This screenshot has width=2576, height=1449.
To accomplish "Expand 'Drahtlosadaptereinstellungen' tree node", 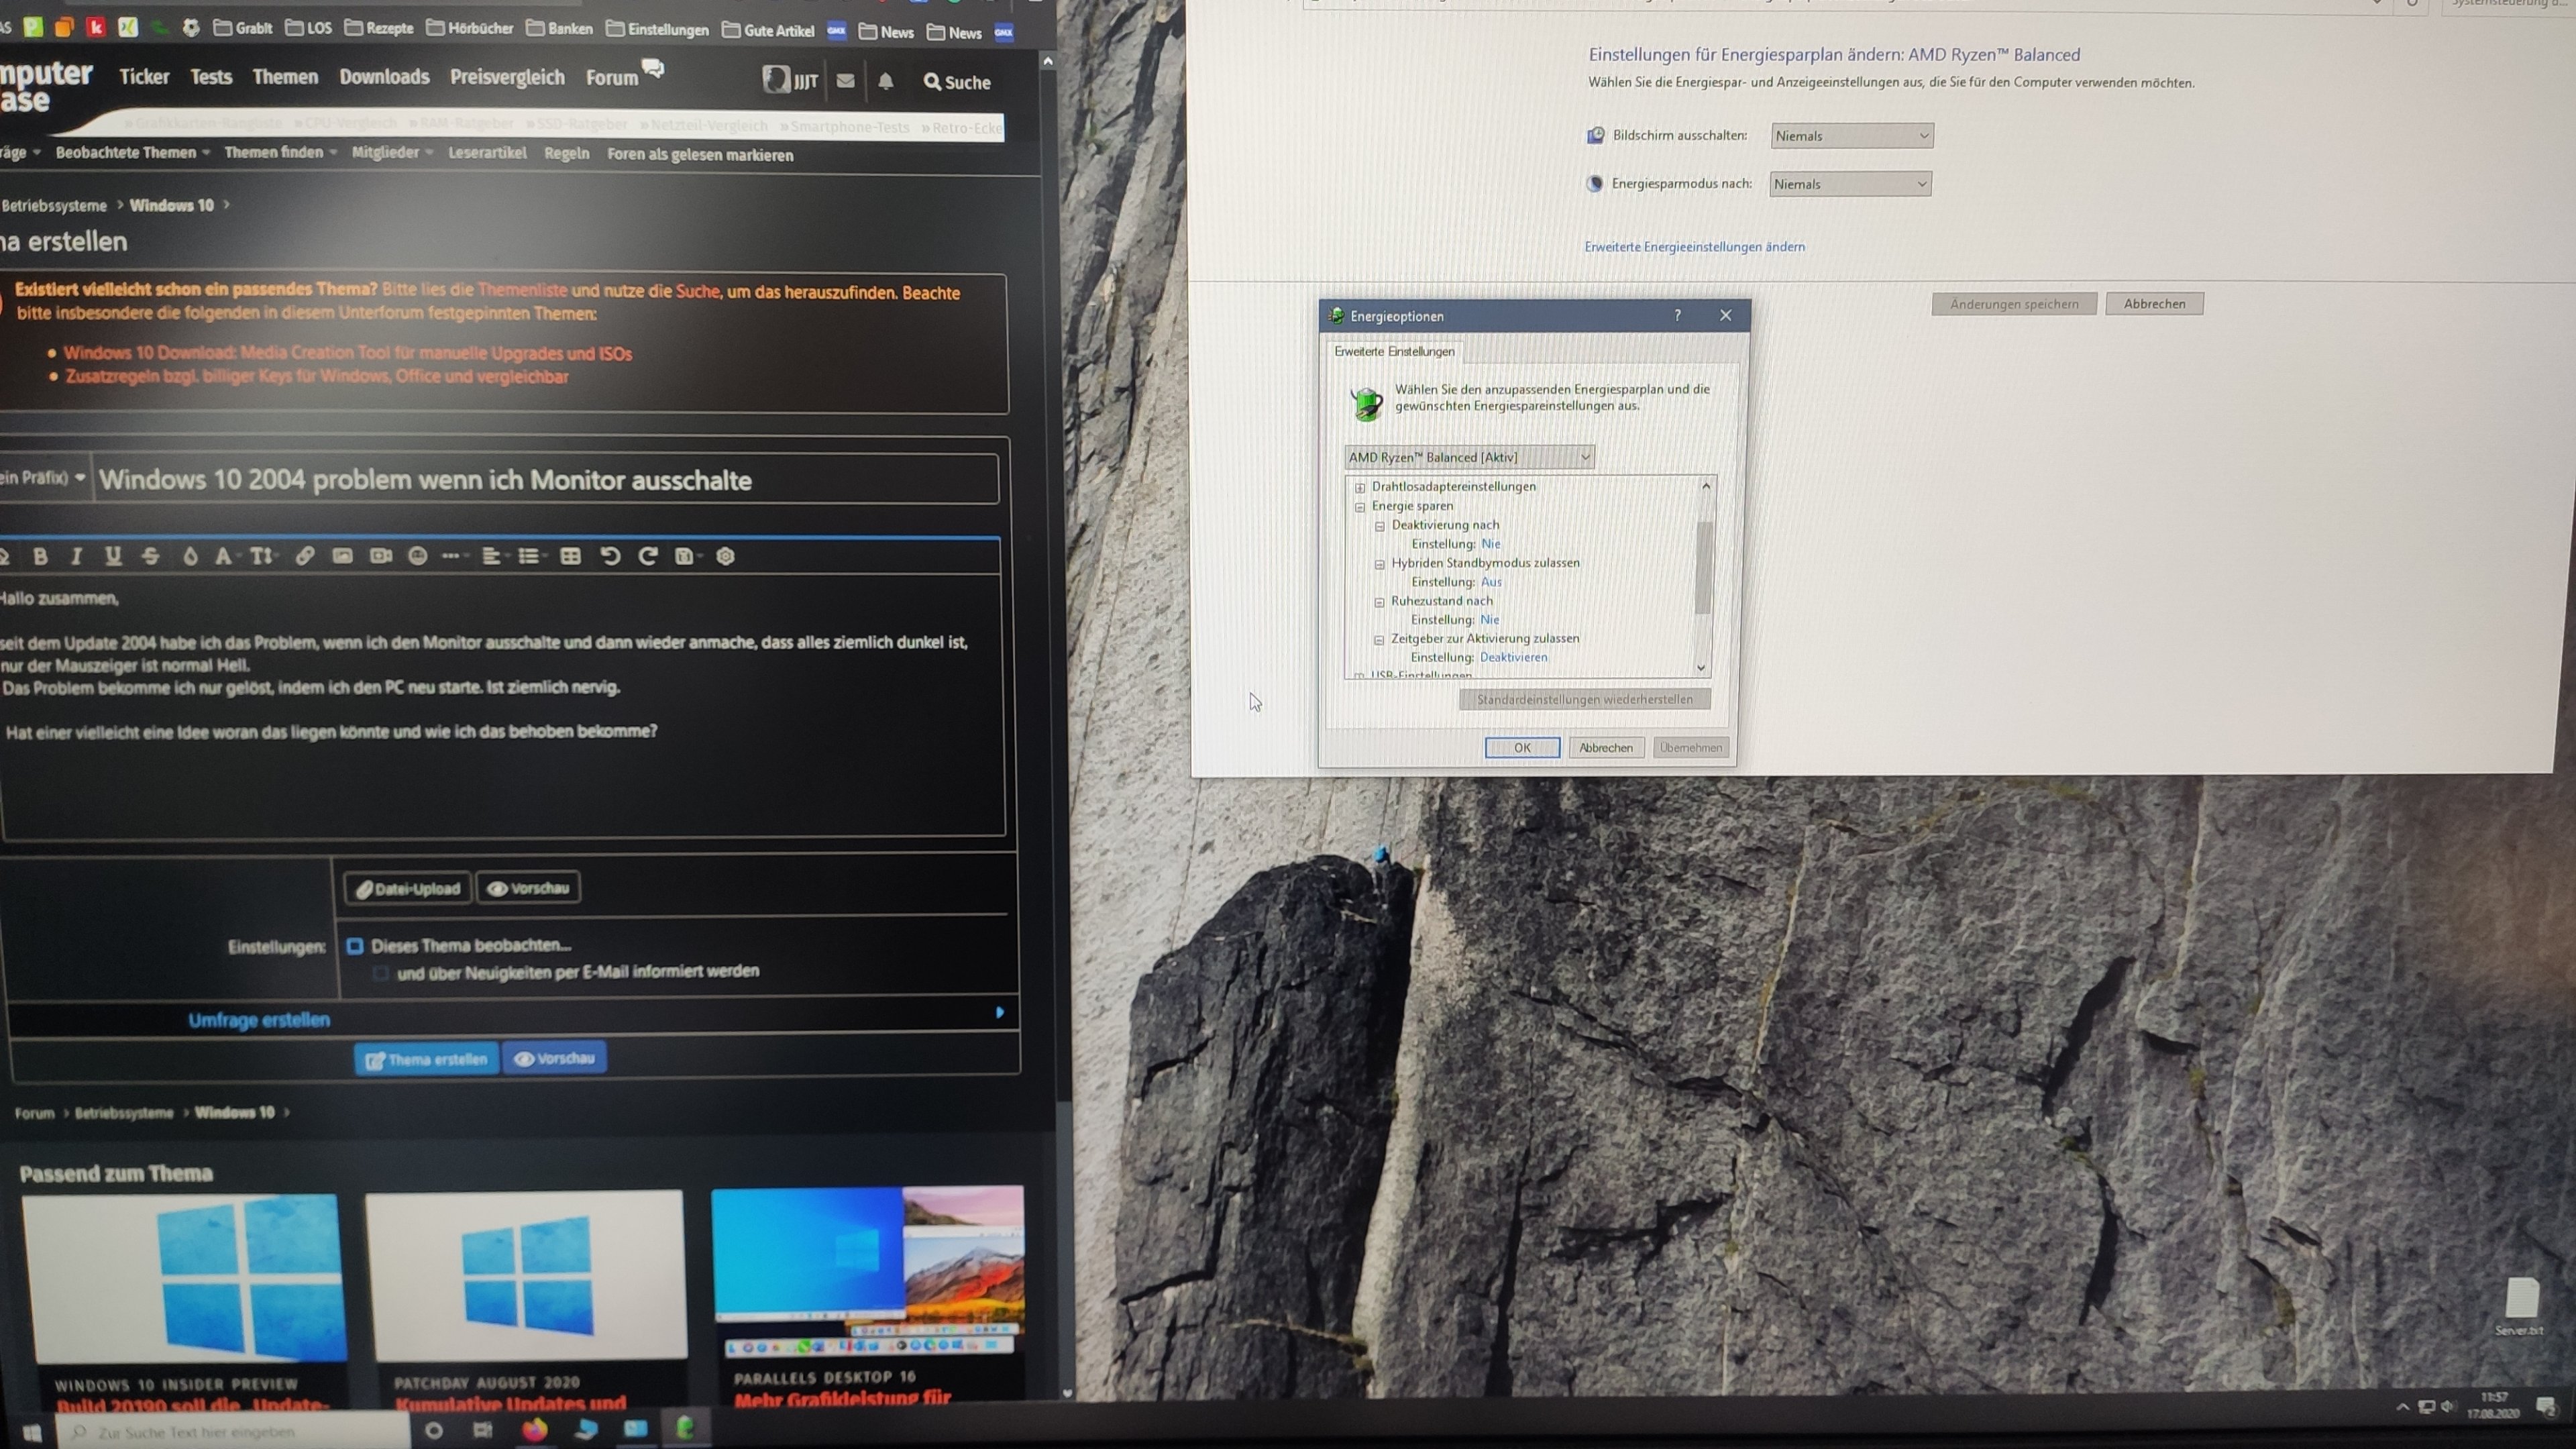I will tap(1360, 488).
